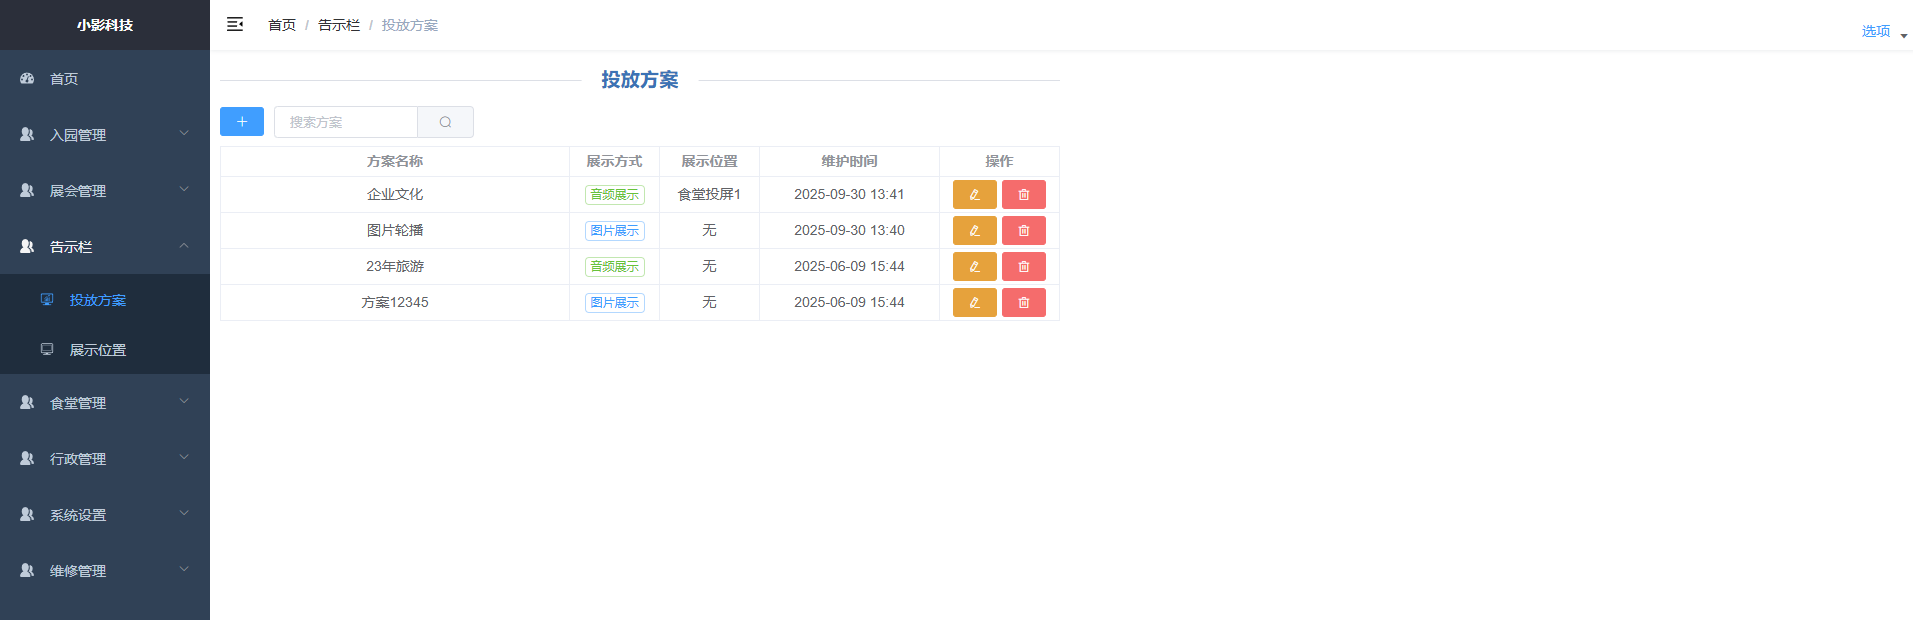Viewport: 1913px width, 620px height.
Task: Delete the 23年旅游 plan
Action: click(1023, 267)
